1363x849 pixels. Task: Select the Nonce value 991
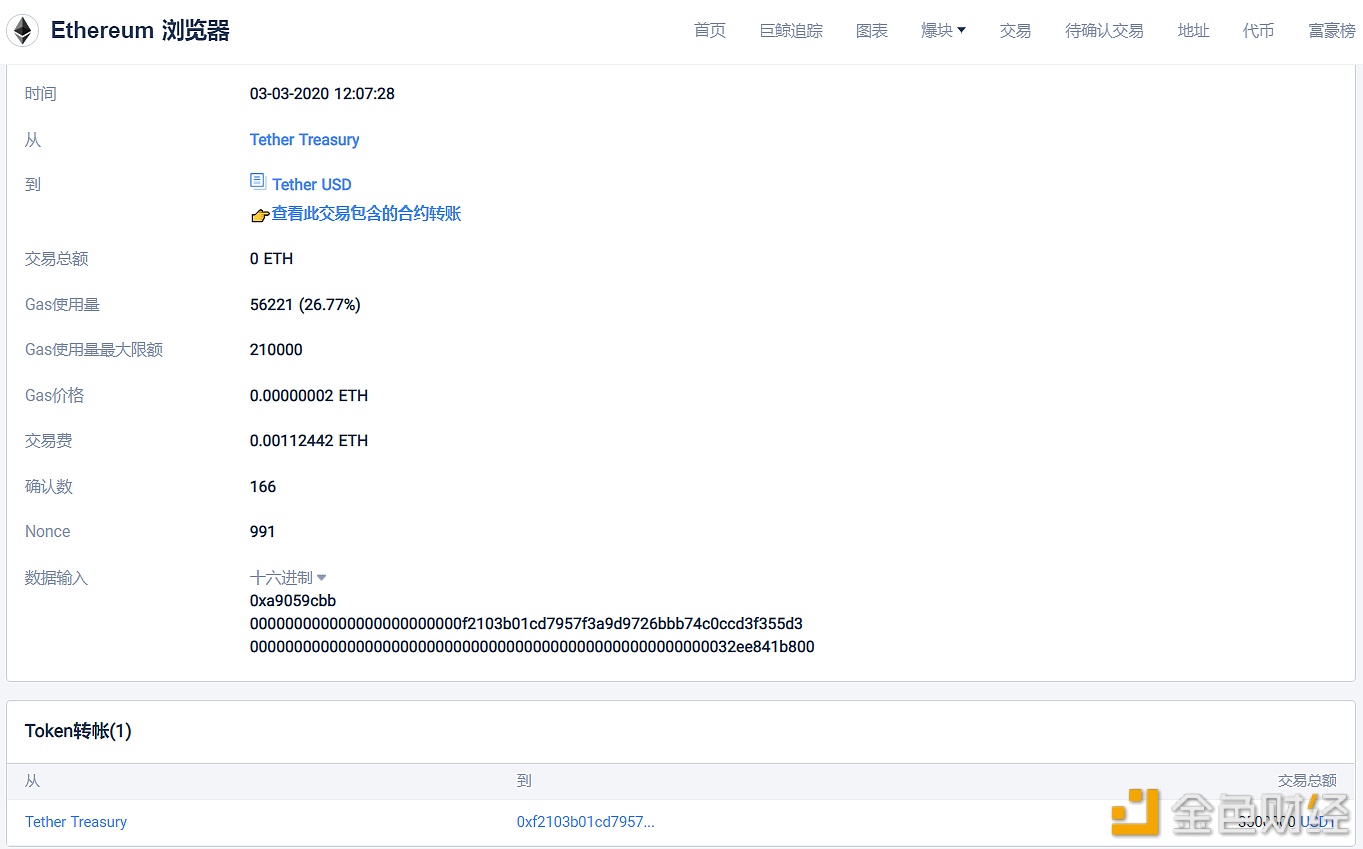click(x=262, y=532)
